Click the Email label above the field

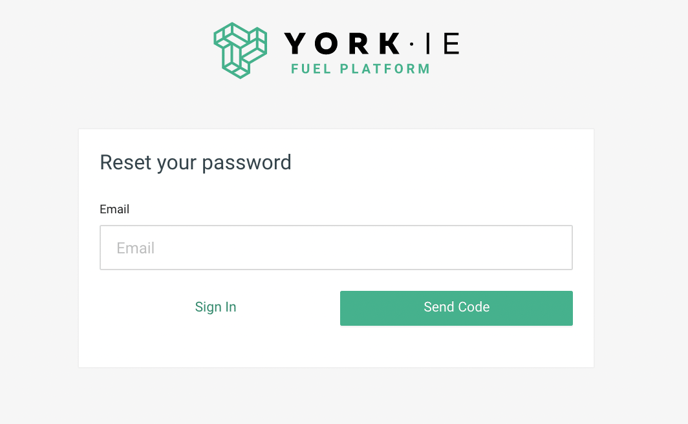coord(115,209)
